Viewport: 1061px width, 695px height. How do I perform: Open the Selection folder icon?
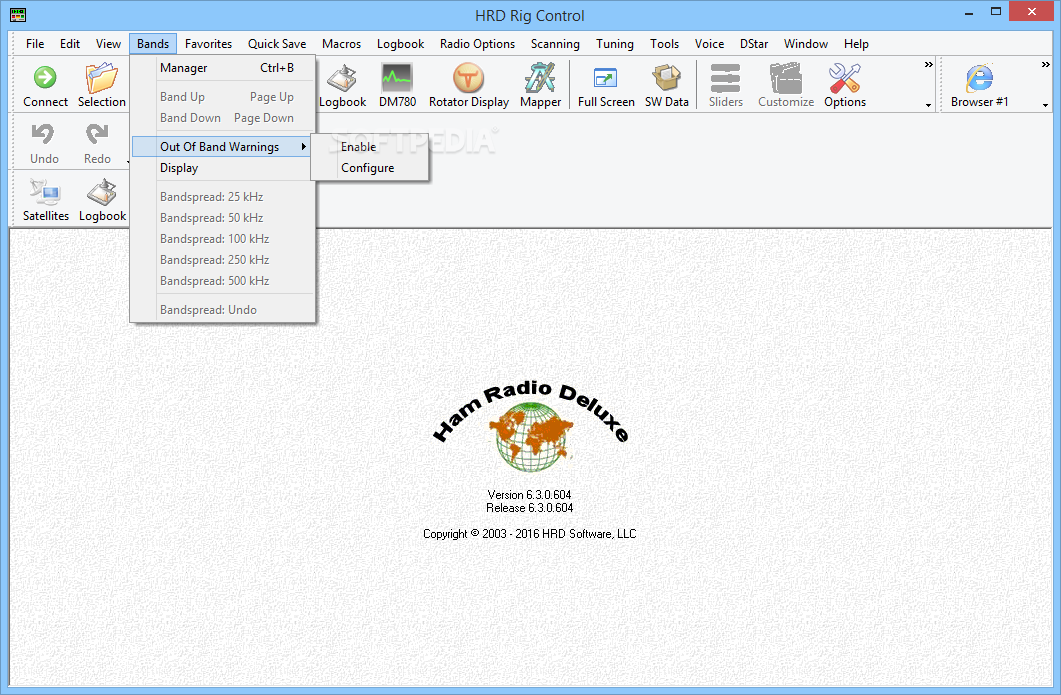(101, 77)
